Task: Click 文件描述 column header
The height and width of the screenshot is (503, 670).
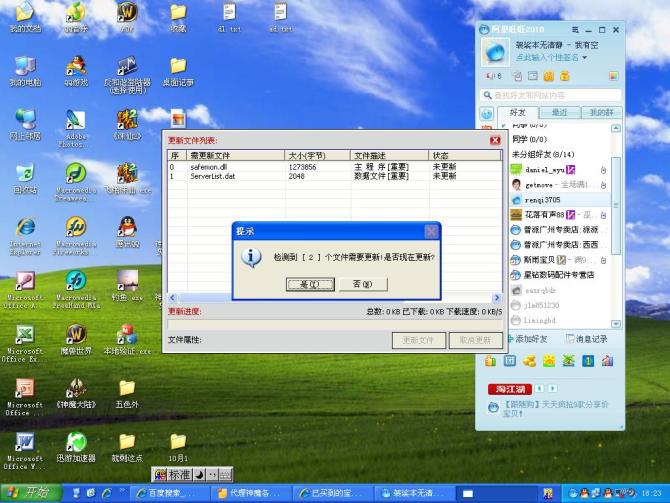Action: coord(389,155)
